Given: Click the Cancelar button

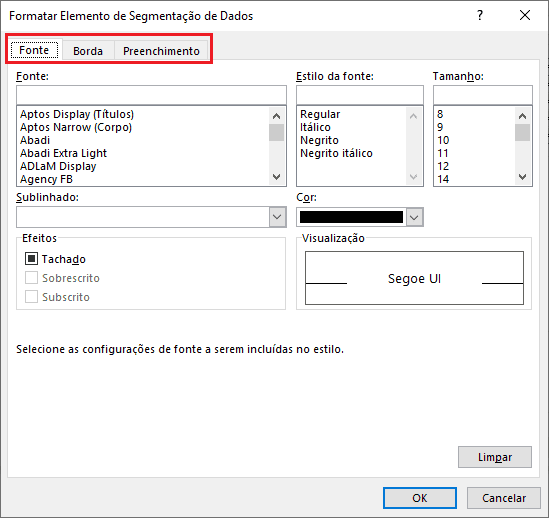Looking at the screenshot, I should point(503,498).
